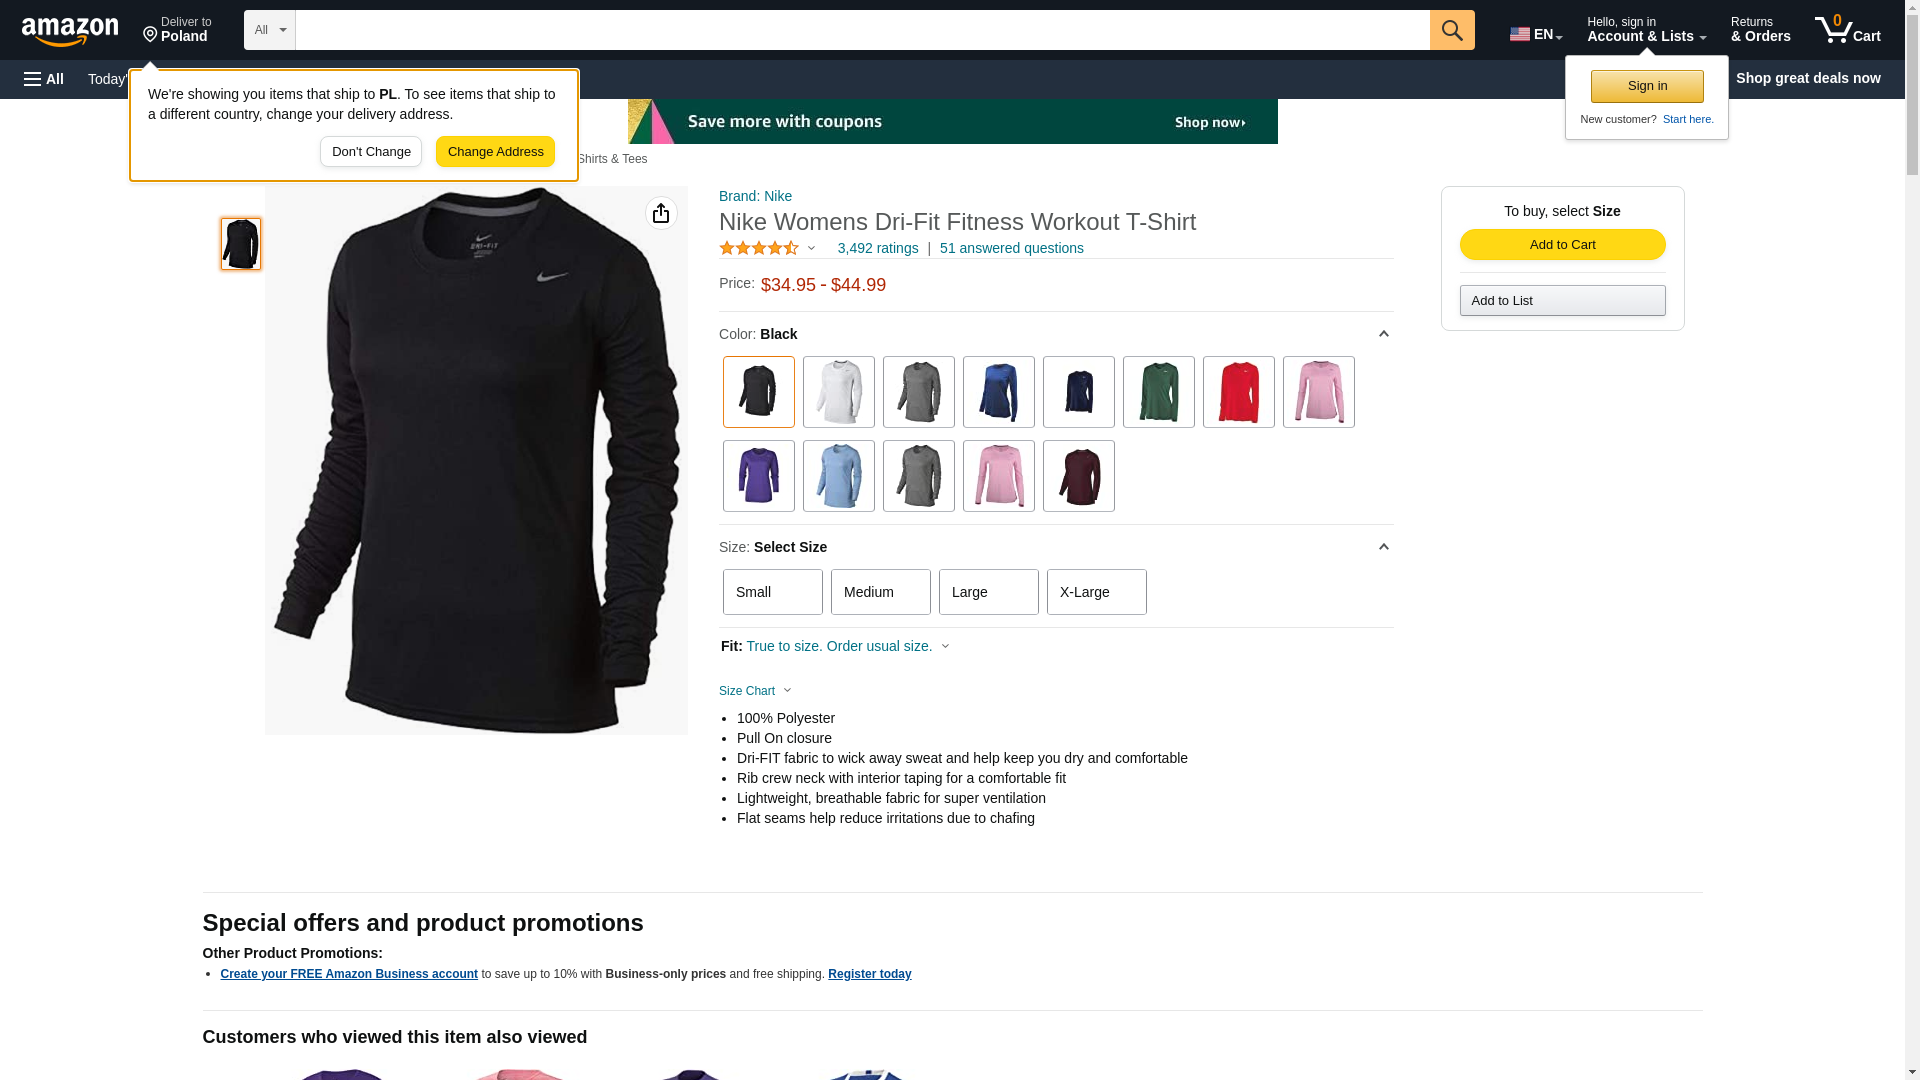Open Returns & Orders

point(1760,30)
